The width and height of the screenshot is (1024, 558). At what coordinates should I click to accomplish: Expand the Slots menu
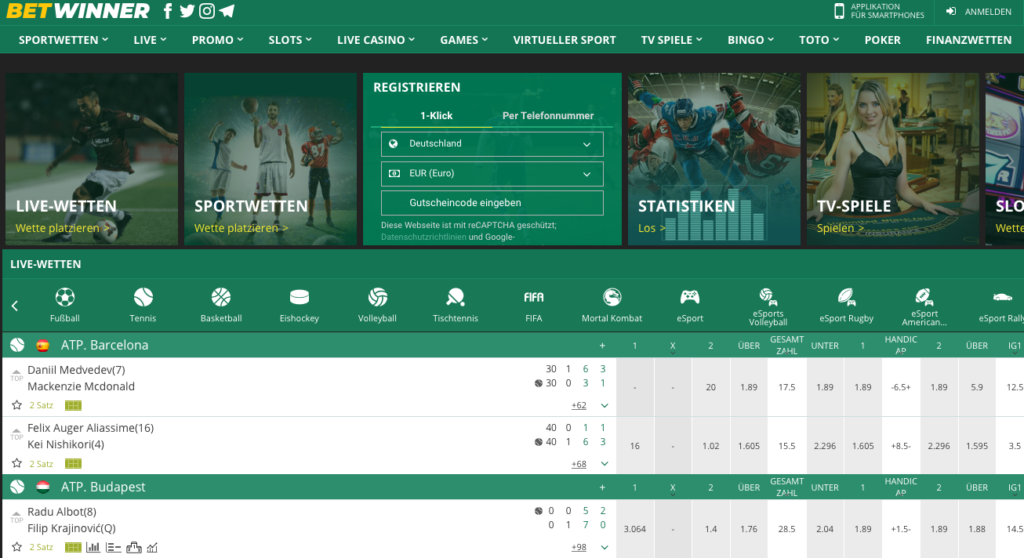[290, 40]
